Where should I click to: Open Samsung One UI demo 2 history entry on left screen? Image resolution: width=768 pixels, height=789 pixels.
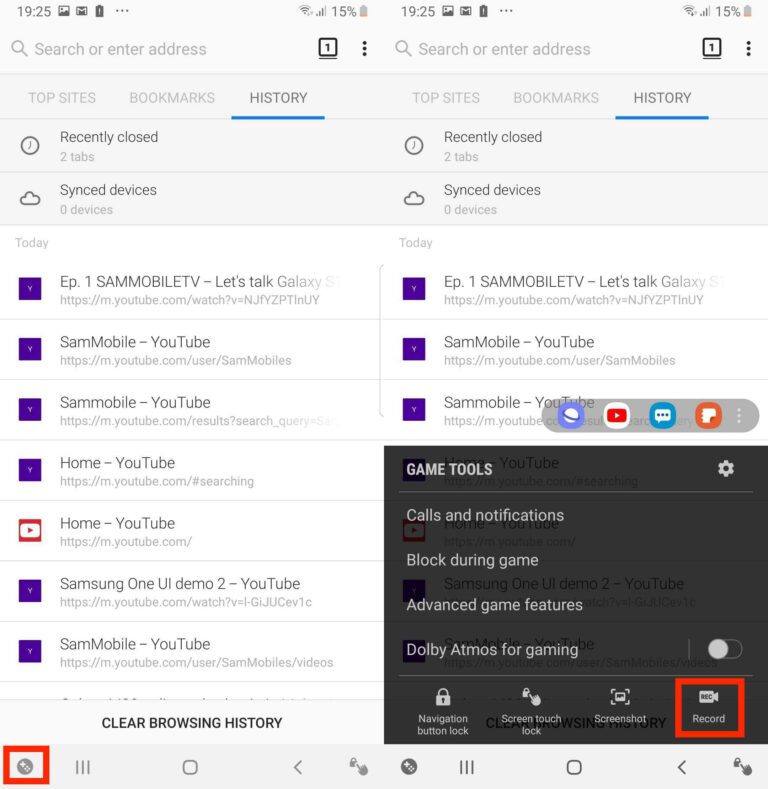click(180, 592)
